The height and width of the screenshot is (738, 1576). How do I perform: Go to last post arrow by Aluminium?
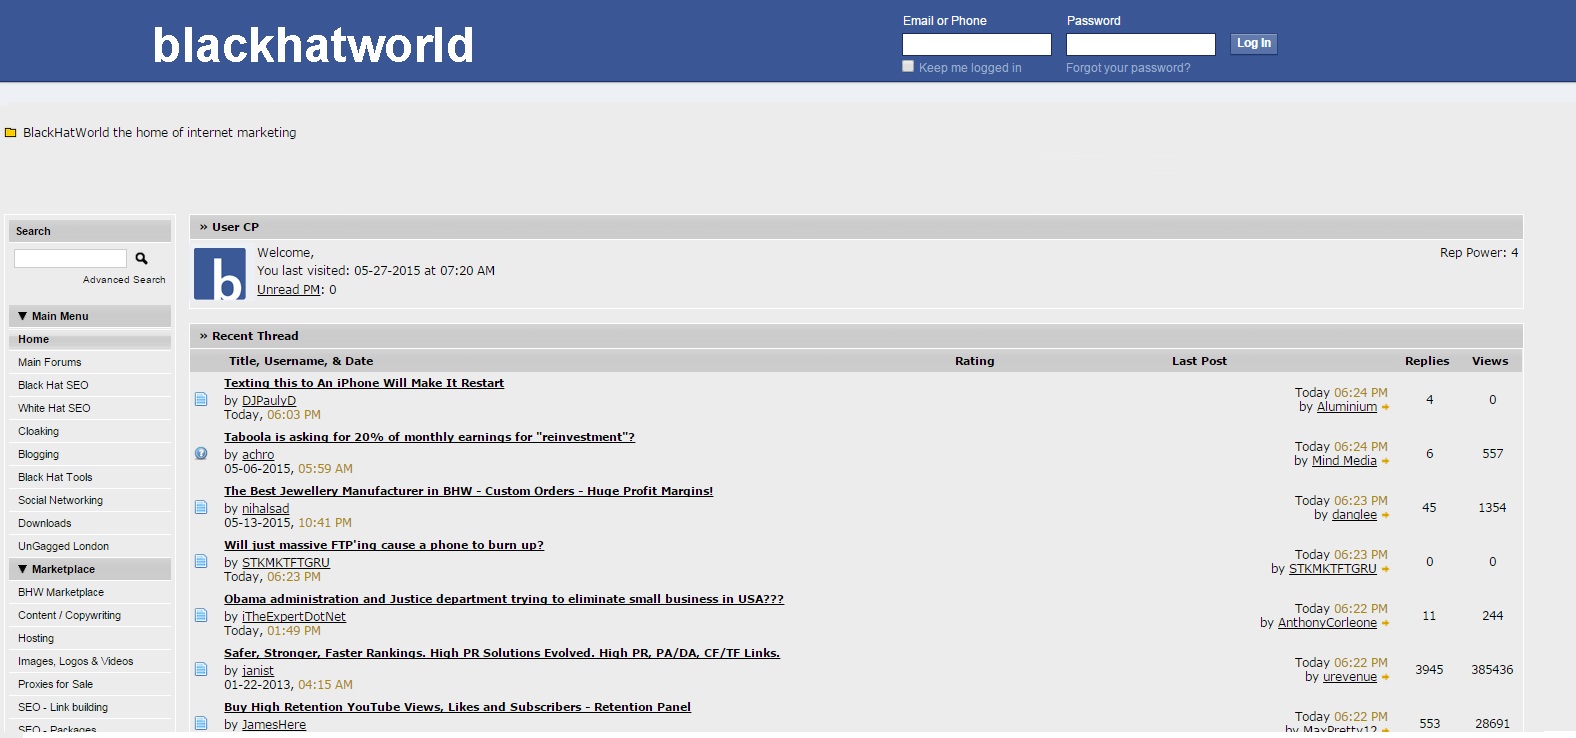[1385, 408]
